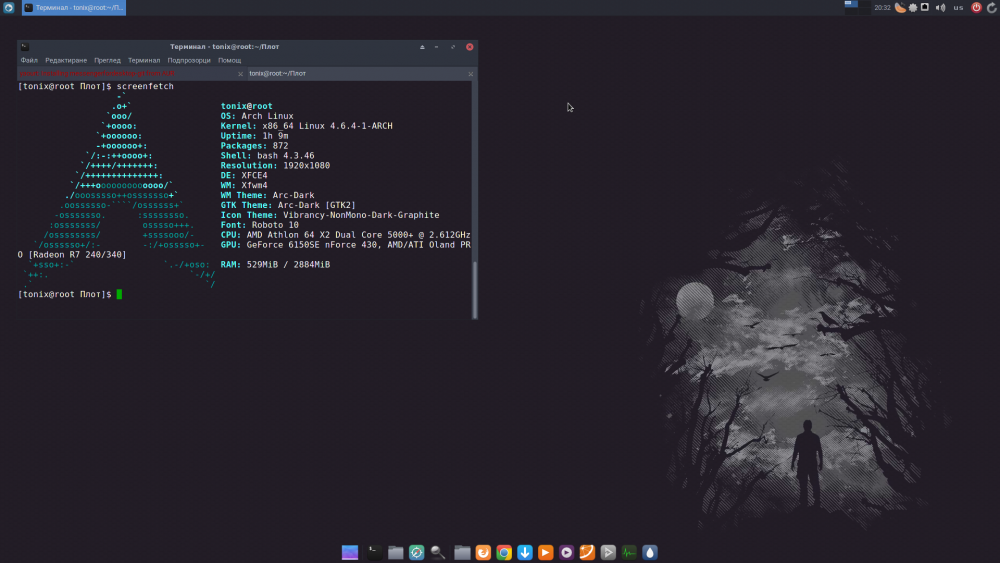Click the show desktop icon in the dock
Screen dimensions: 1000x563
350,552
